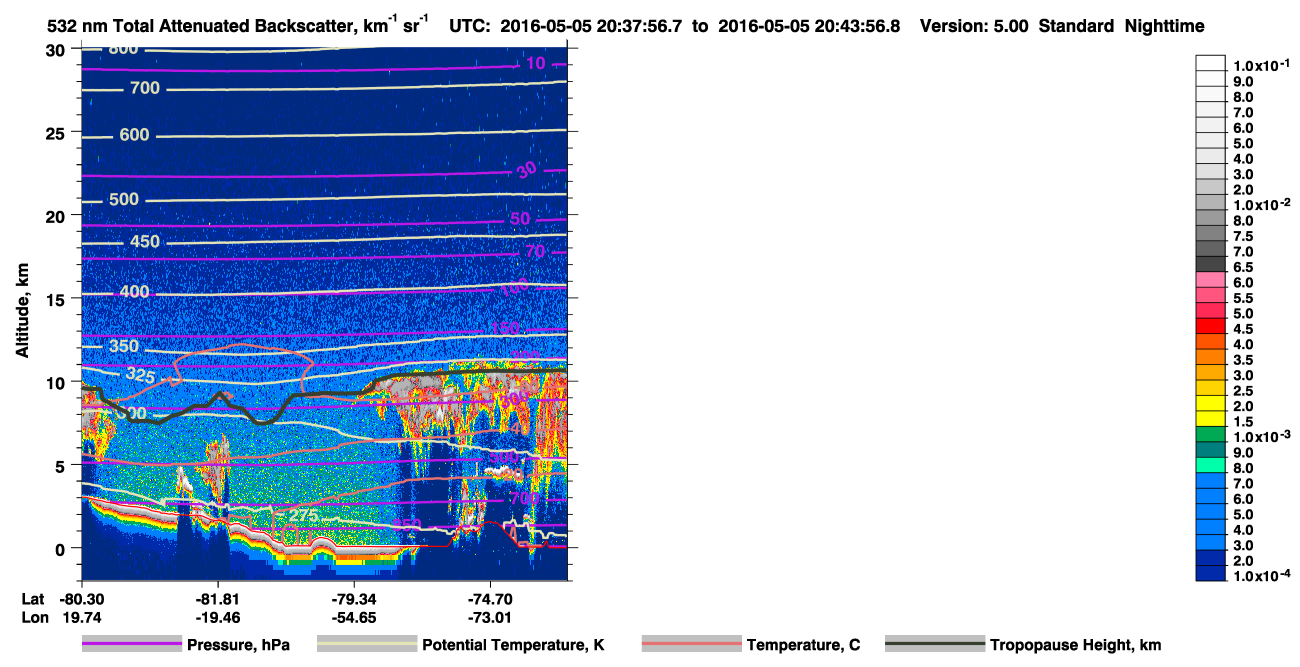Select the 'Tropopause Height, km' legend label
This screenshot has height=667, width=1300.
point(1075,645)
